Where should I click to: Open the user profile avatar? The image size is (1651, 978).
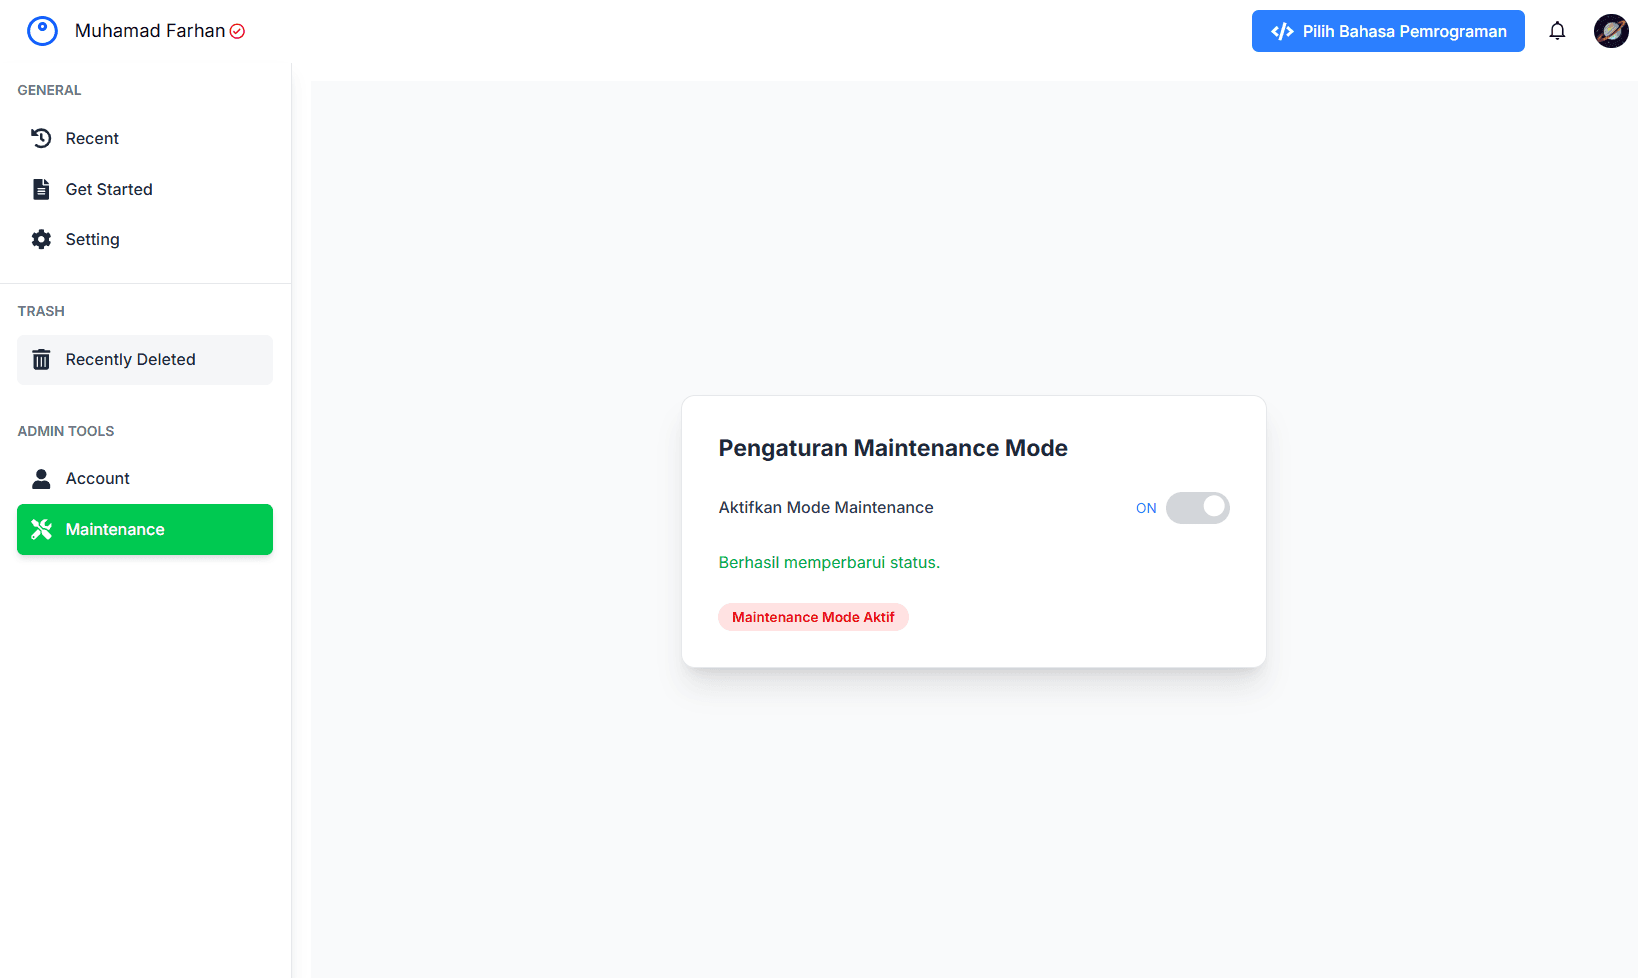click(1611, 31)
